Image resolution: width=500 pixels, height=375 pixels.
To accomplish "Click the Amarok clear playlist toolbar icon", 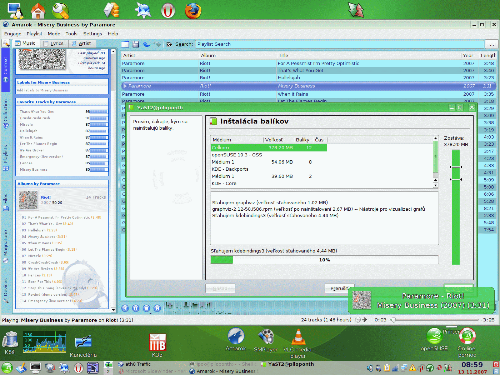I will pyautogui.click(x=125, y=44).
